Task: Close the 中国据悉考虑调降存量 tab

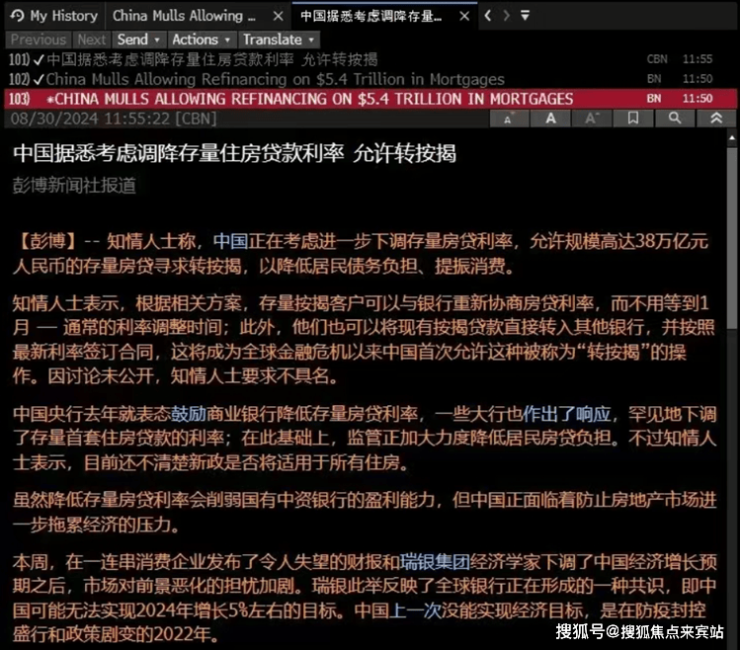Action: [x=464, y=16]
